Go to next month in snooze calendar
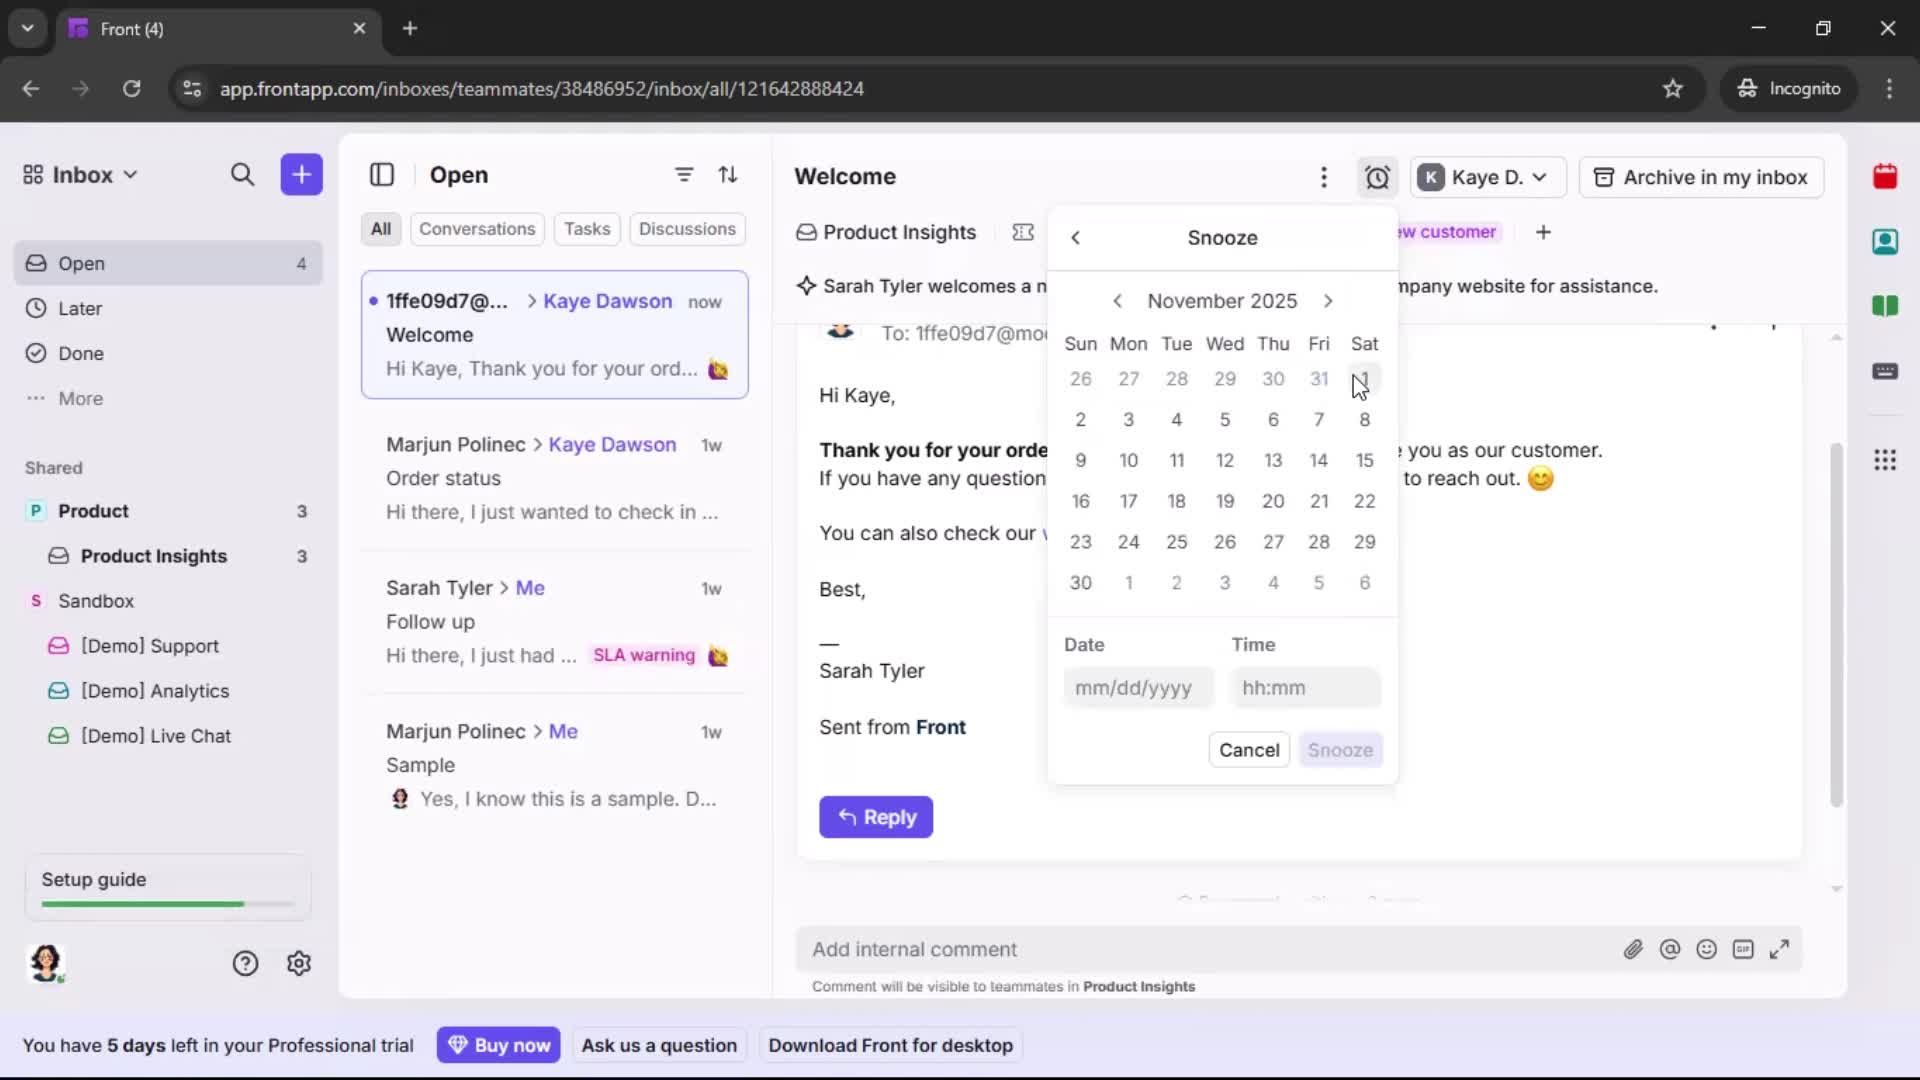Viewport: 1920px width, 1080px height. (1329, 300)
